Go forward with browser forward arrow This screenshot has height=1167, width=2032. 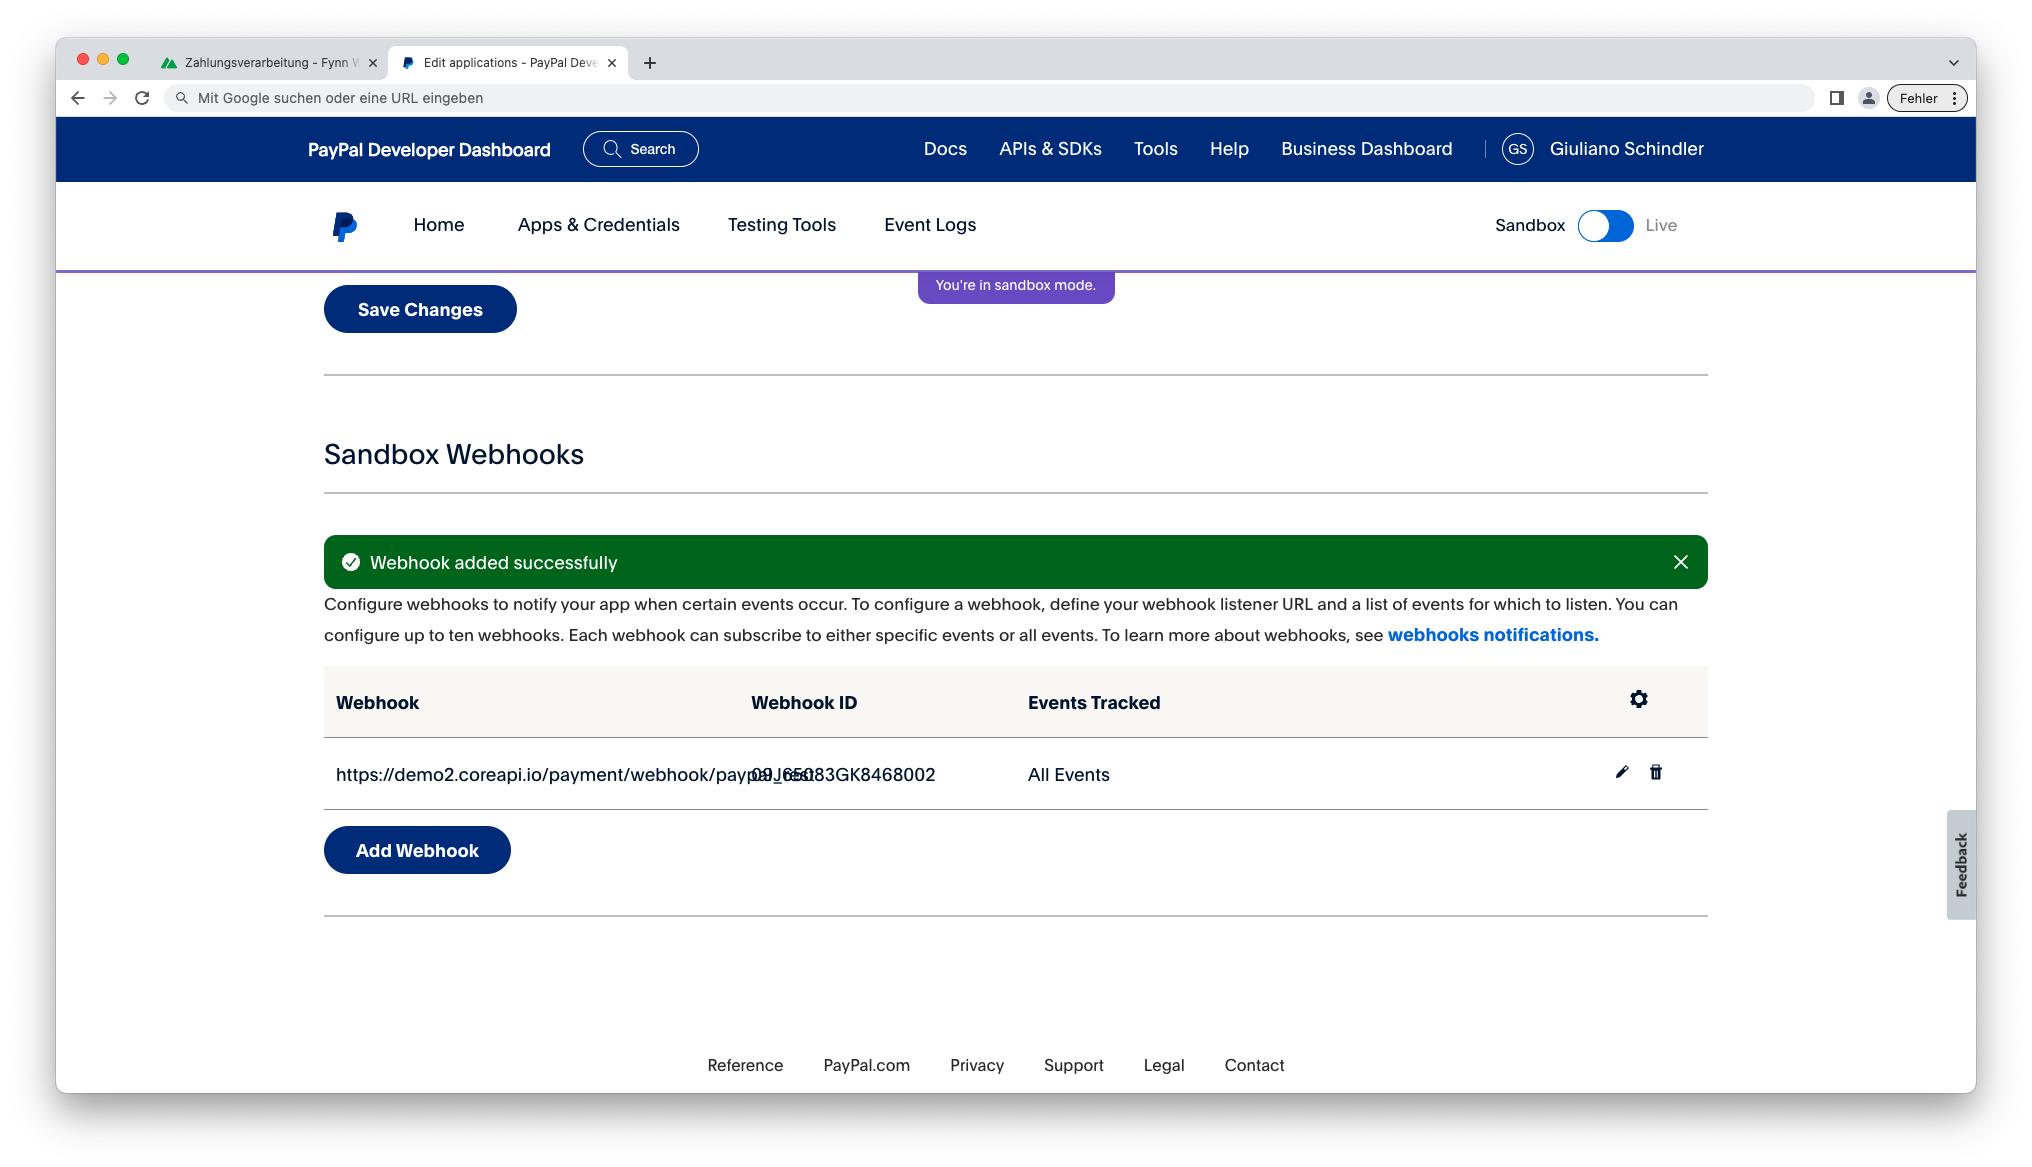pos(110,98)
